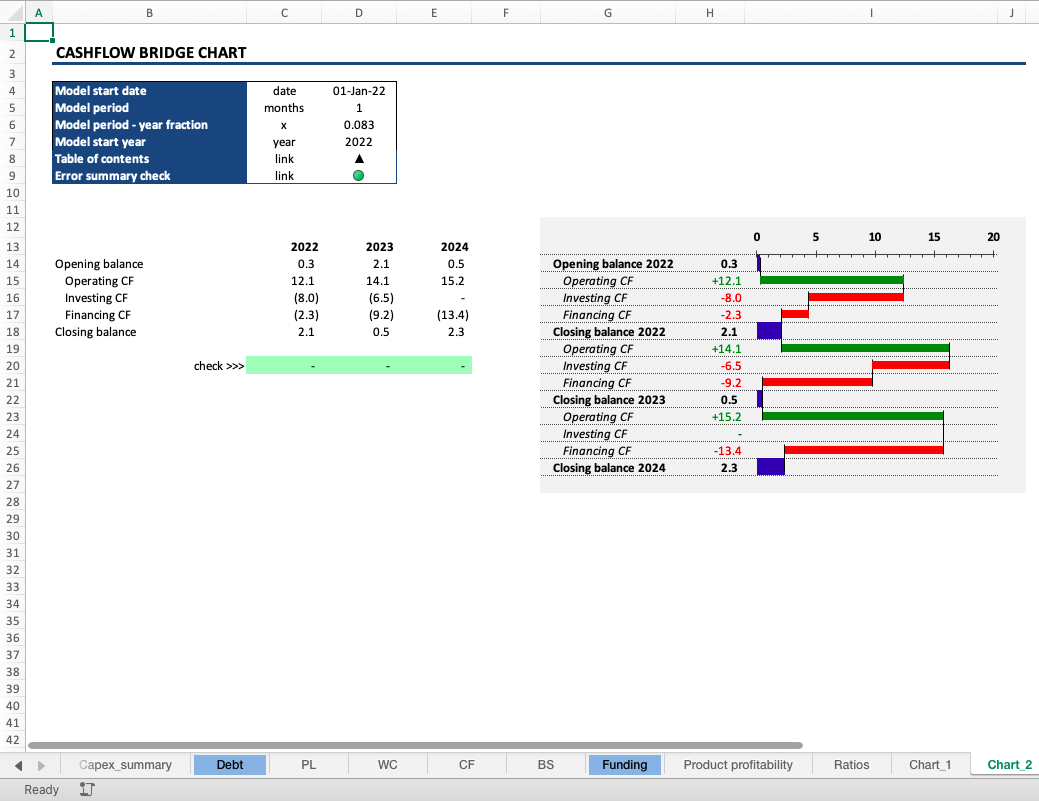Select the 2023 column heading cell
The height and width of the screenshot is (801, 1039).
(380, 246)
